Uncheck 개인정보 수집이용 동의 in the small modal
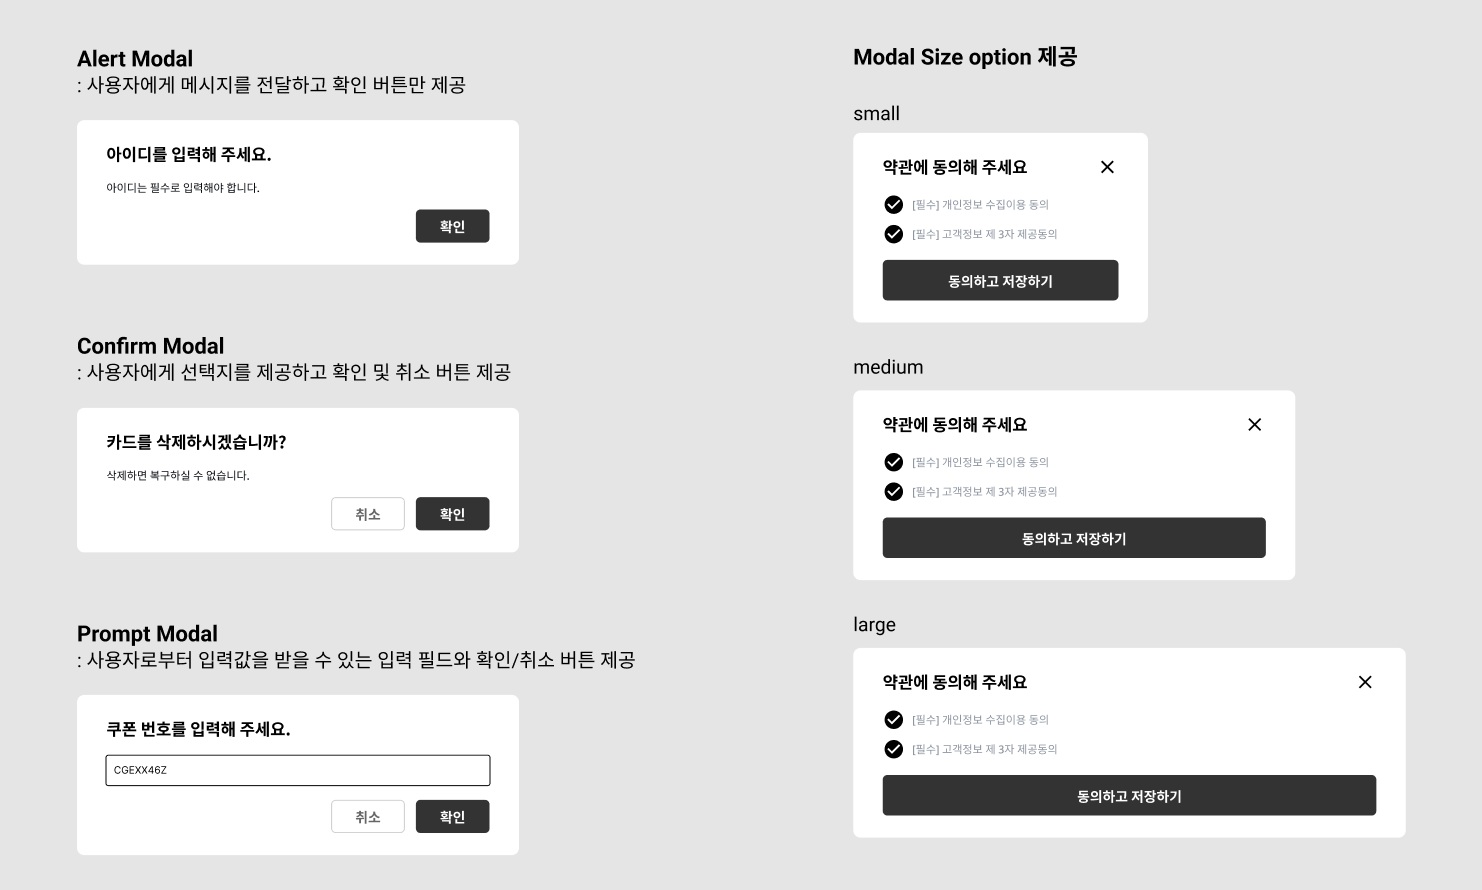The width and height of the screenshot is (1482, 890). tap(894, 205)
